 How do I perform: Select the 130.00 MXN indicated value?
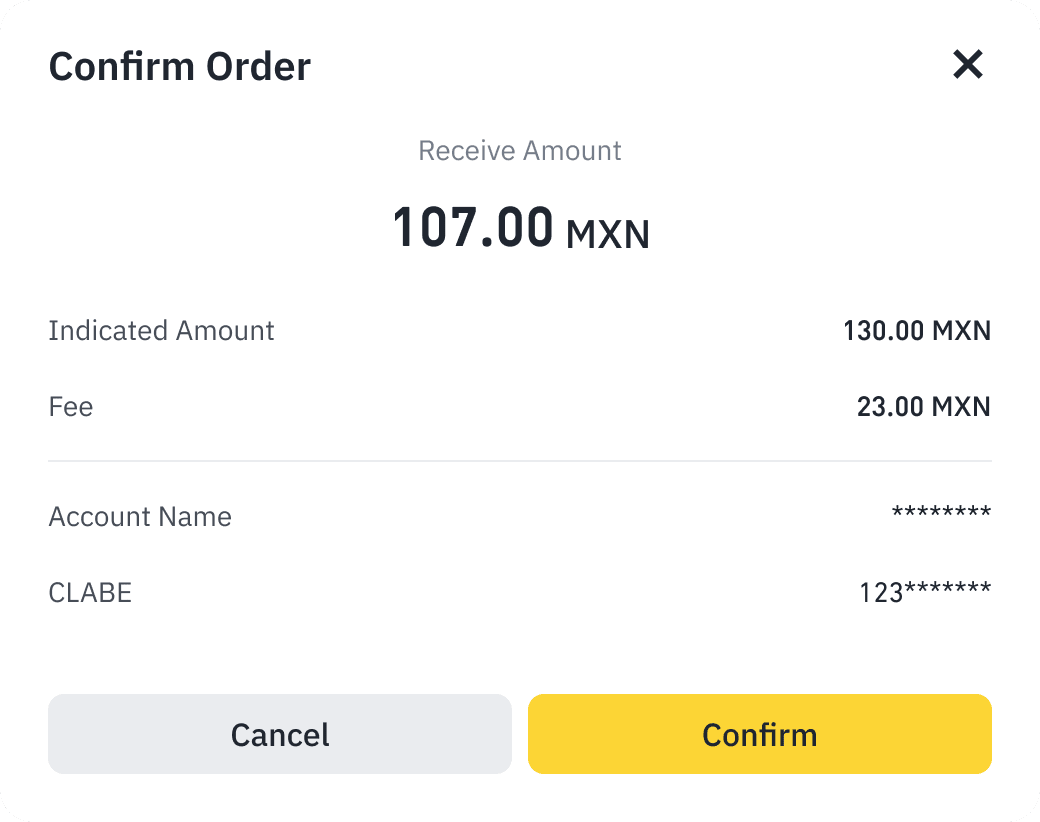coord(917,331)
